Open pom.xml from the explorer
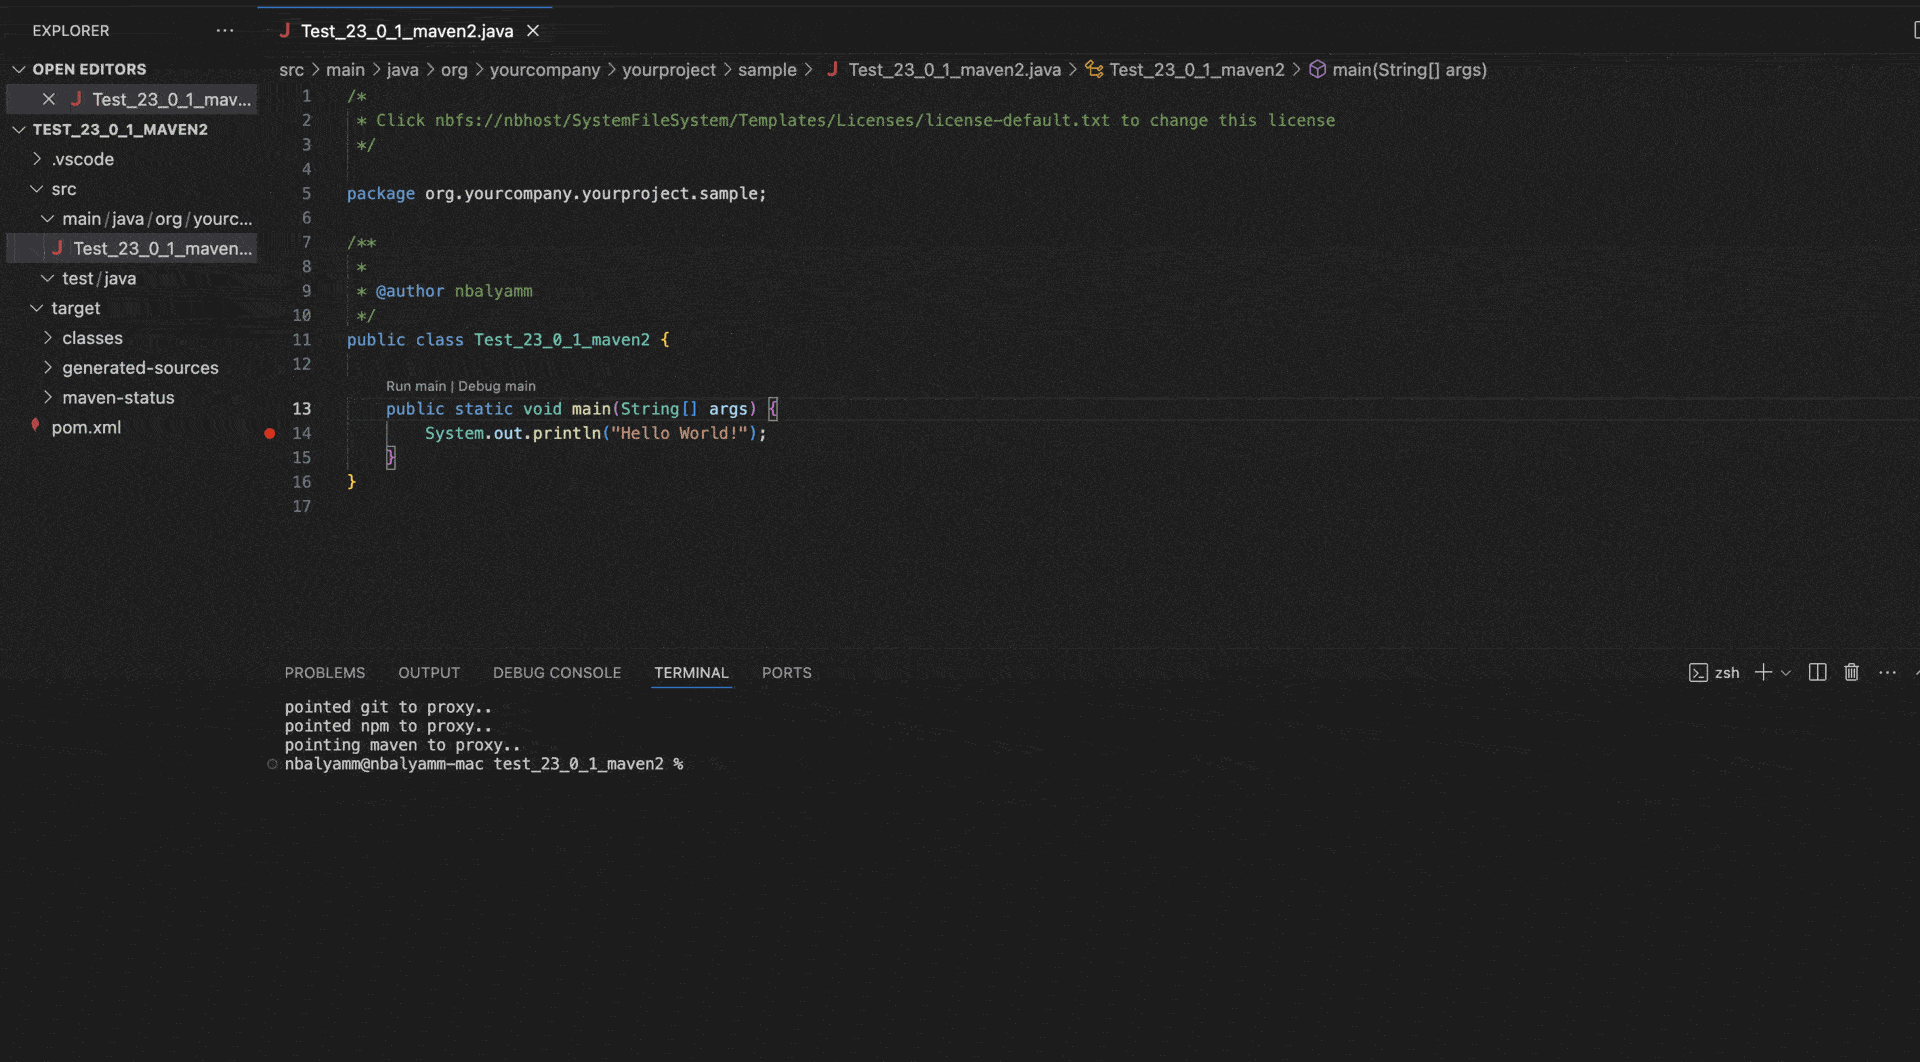 (x=86, y=427)
